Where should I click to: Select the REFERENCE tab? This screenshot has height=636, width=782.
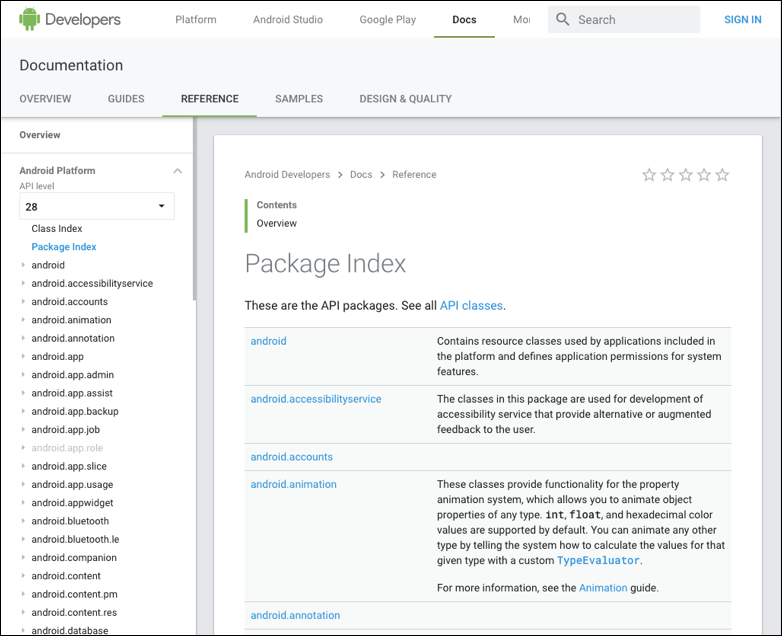209,99
